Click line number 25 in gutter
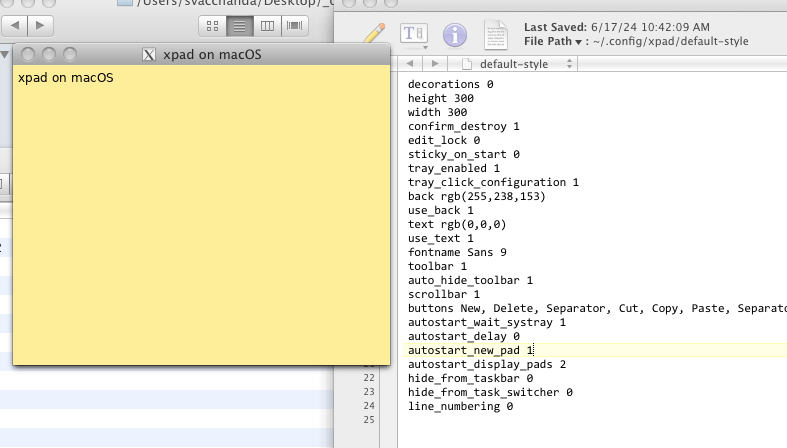787x448 pixels. click(369, 420)
